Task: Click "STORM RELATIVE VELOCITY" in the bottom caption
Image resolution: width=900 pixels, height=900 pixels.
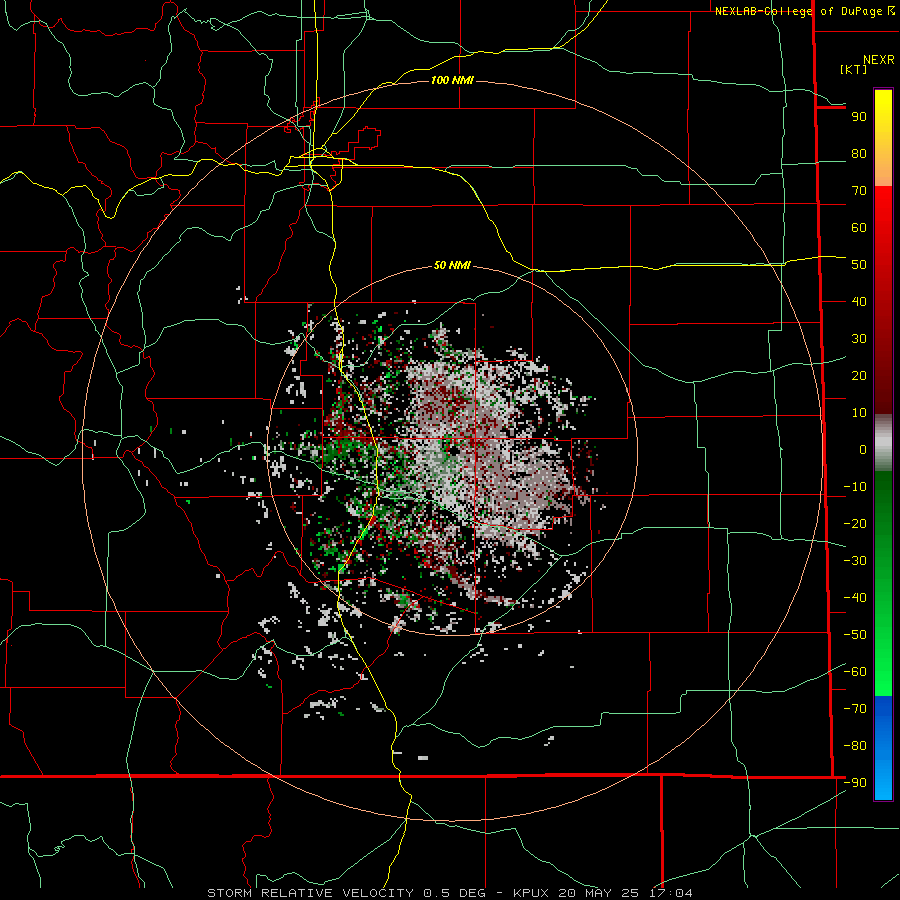Action: point(310,893)
